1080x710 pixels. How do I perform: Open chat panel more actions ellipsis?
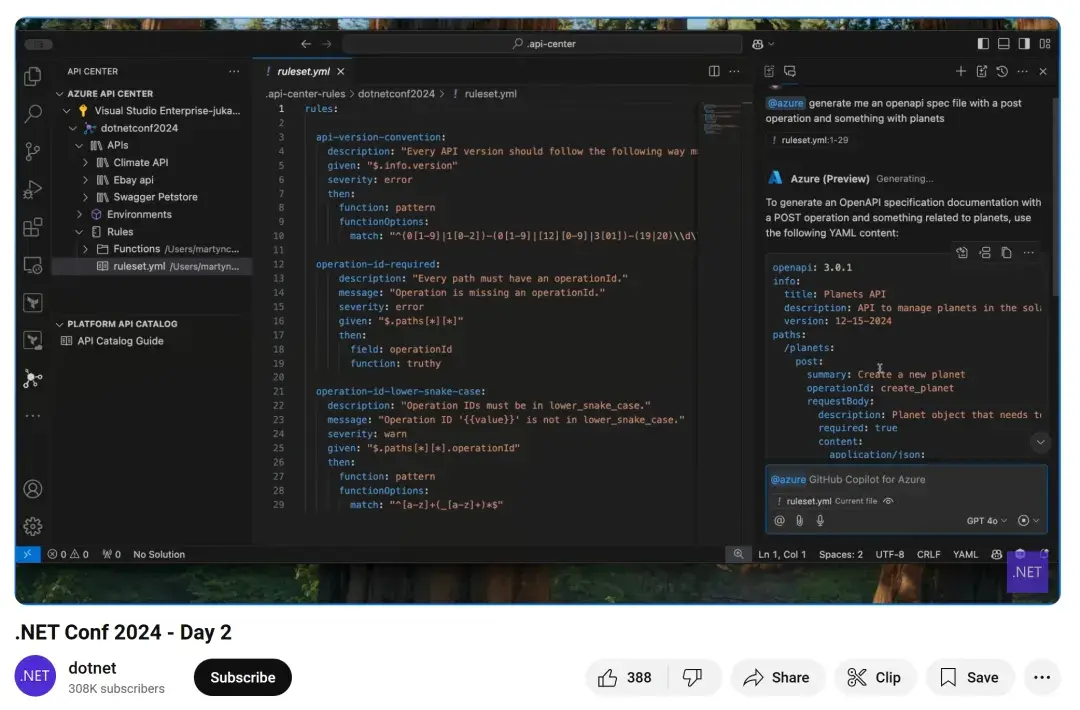click(1023, 71)
